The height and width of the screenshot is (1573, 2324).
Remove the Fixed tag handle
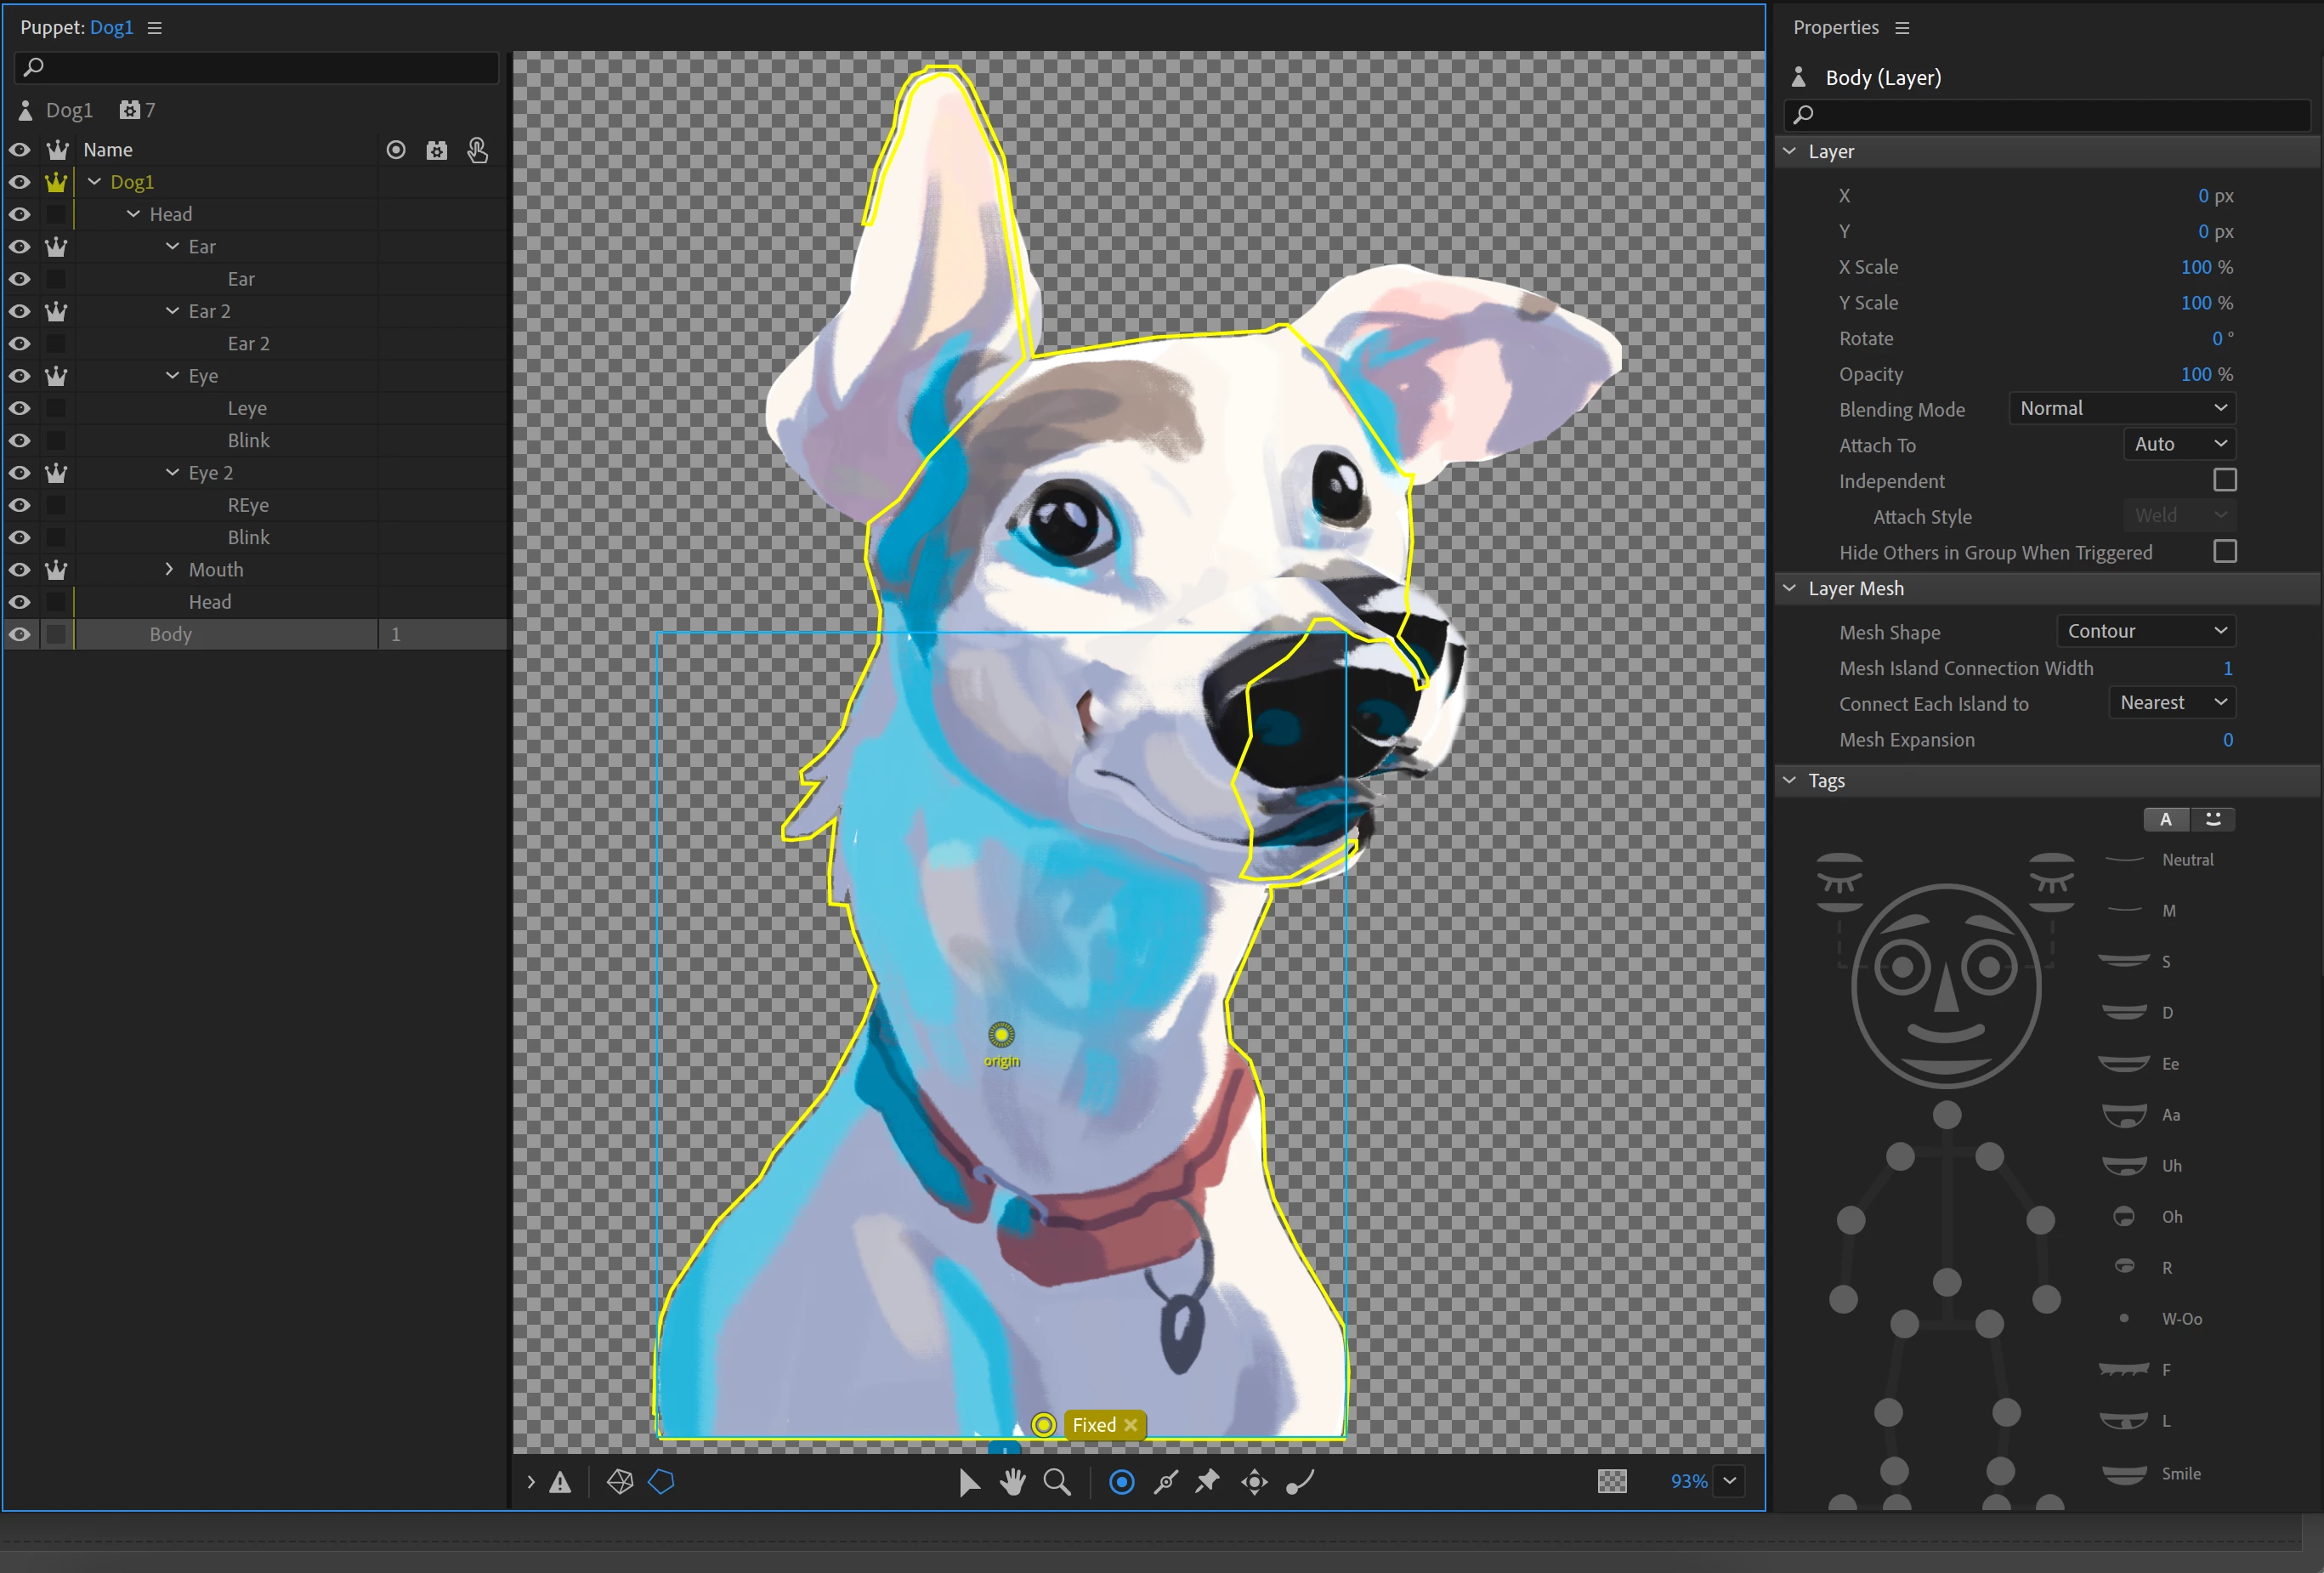pyautogui.click(x=1131, y=1425)
